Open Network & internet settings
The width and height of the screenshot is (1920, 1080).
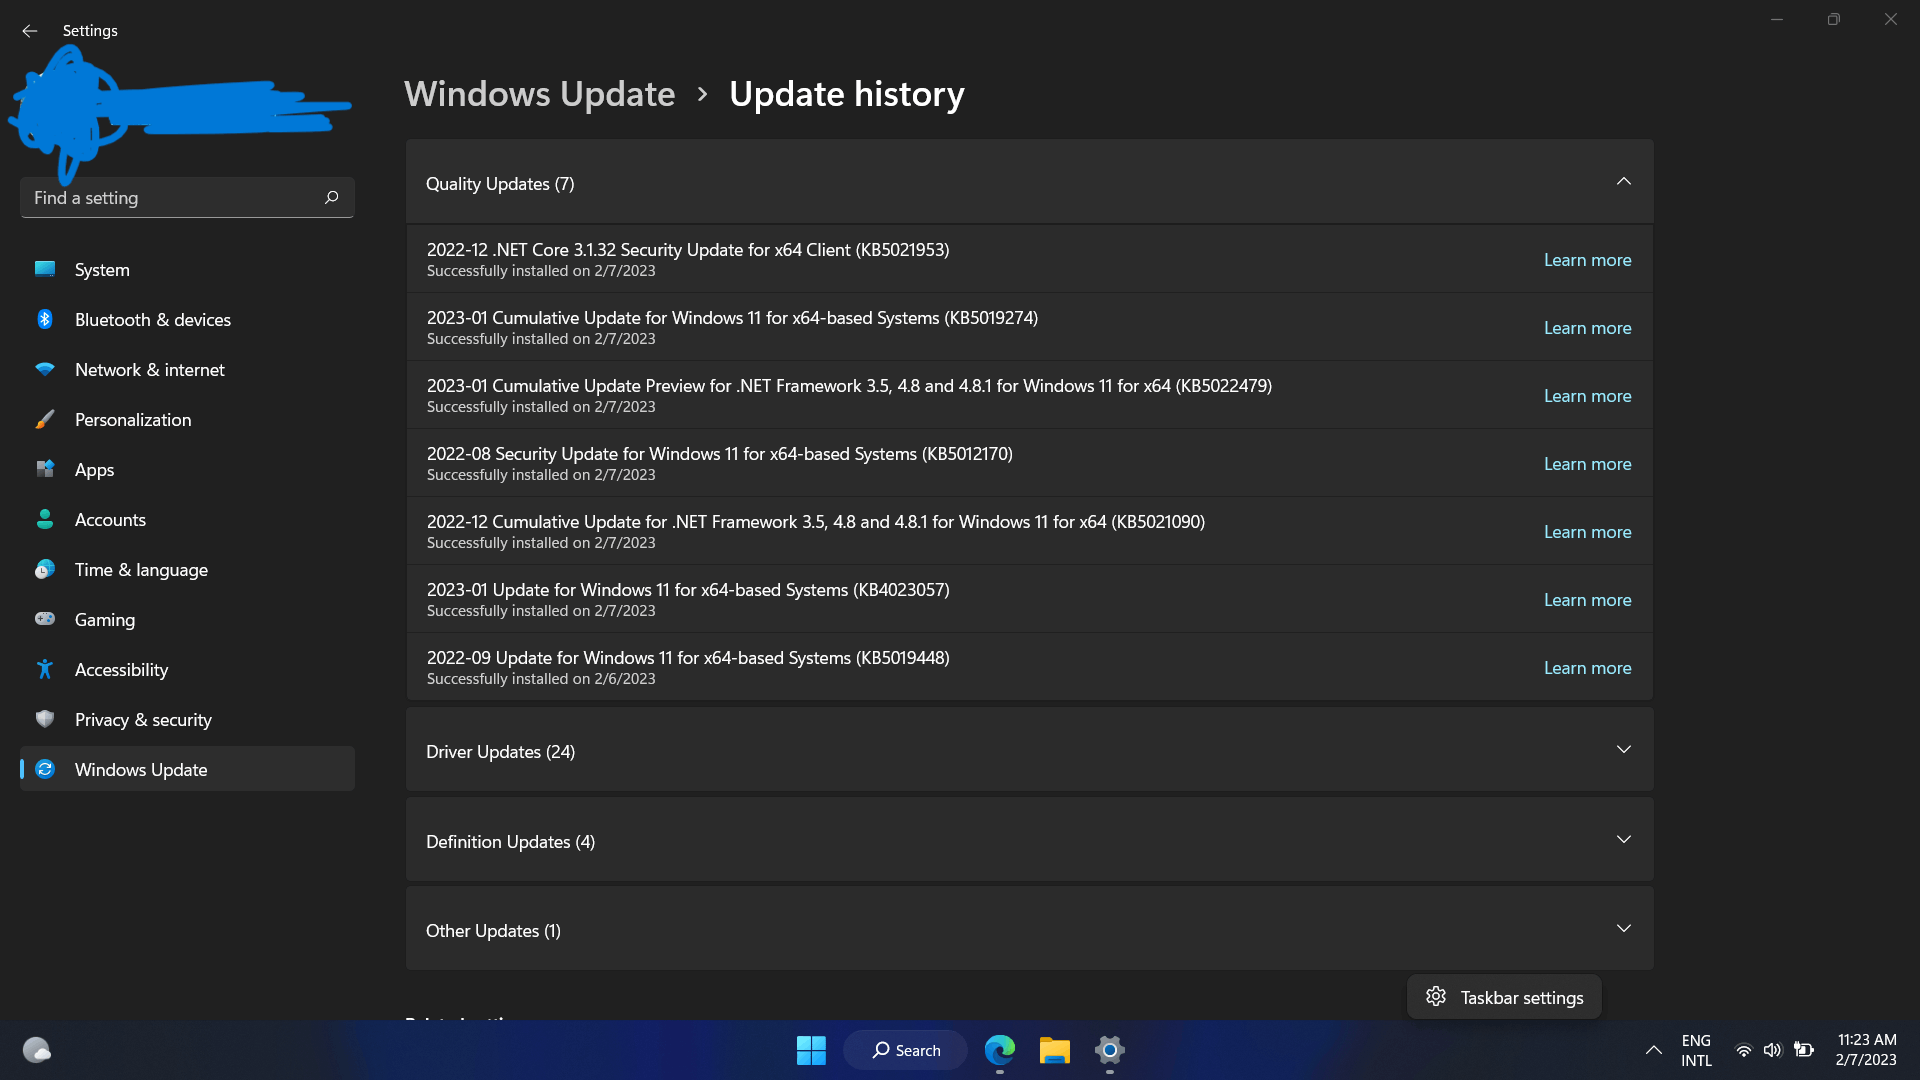[187, 370]
